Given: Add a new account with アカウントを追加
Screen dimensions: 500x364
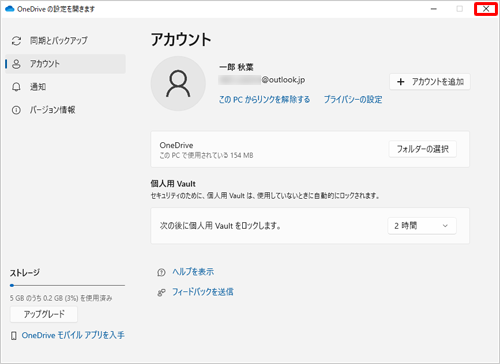Looking at the screenshot, I should [x=430, y=82].
